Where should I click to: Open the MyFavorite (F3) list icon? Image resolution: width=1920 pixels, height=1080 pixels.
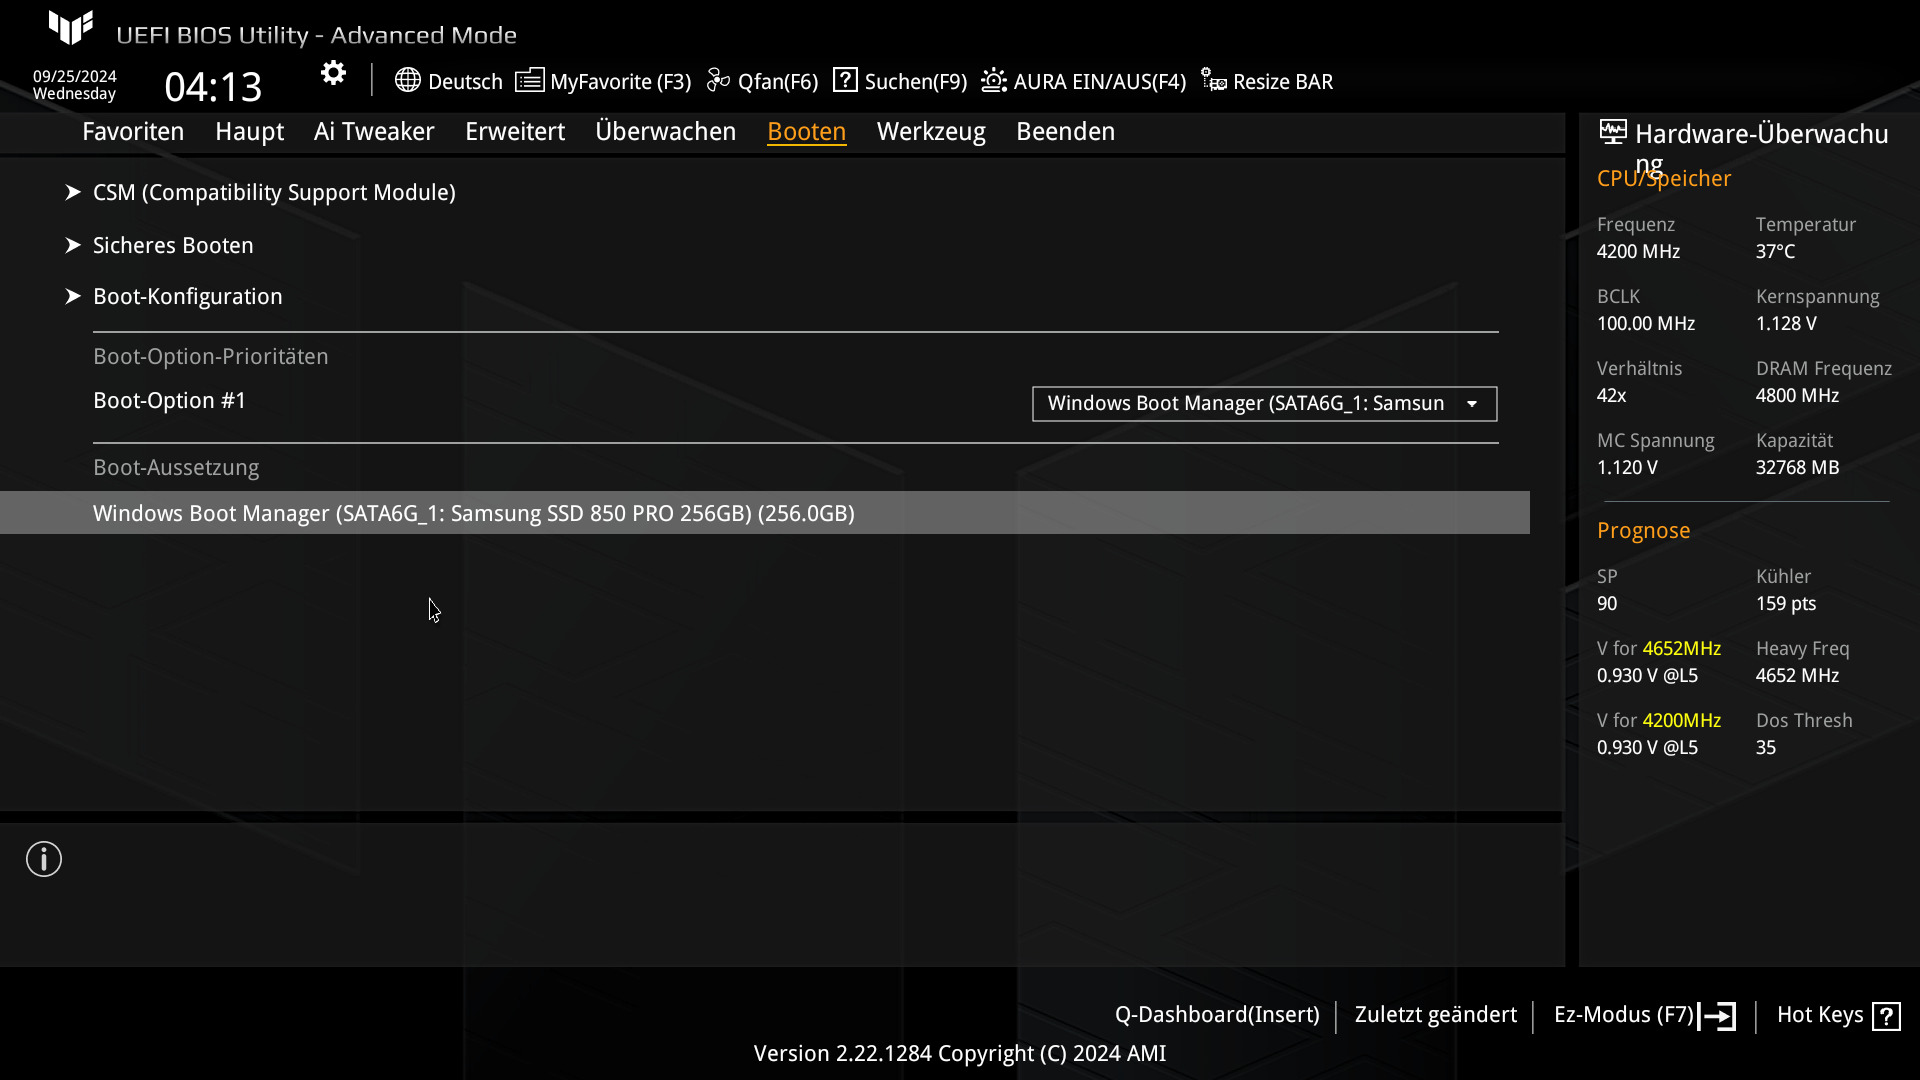[x=529, y=80]
